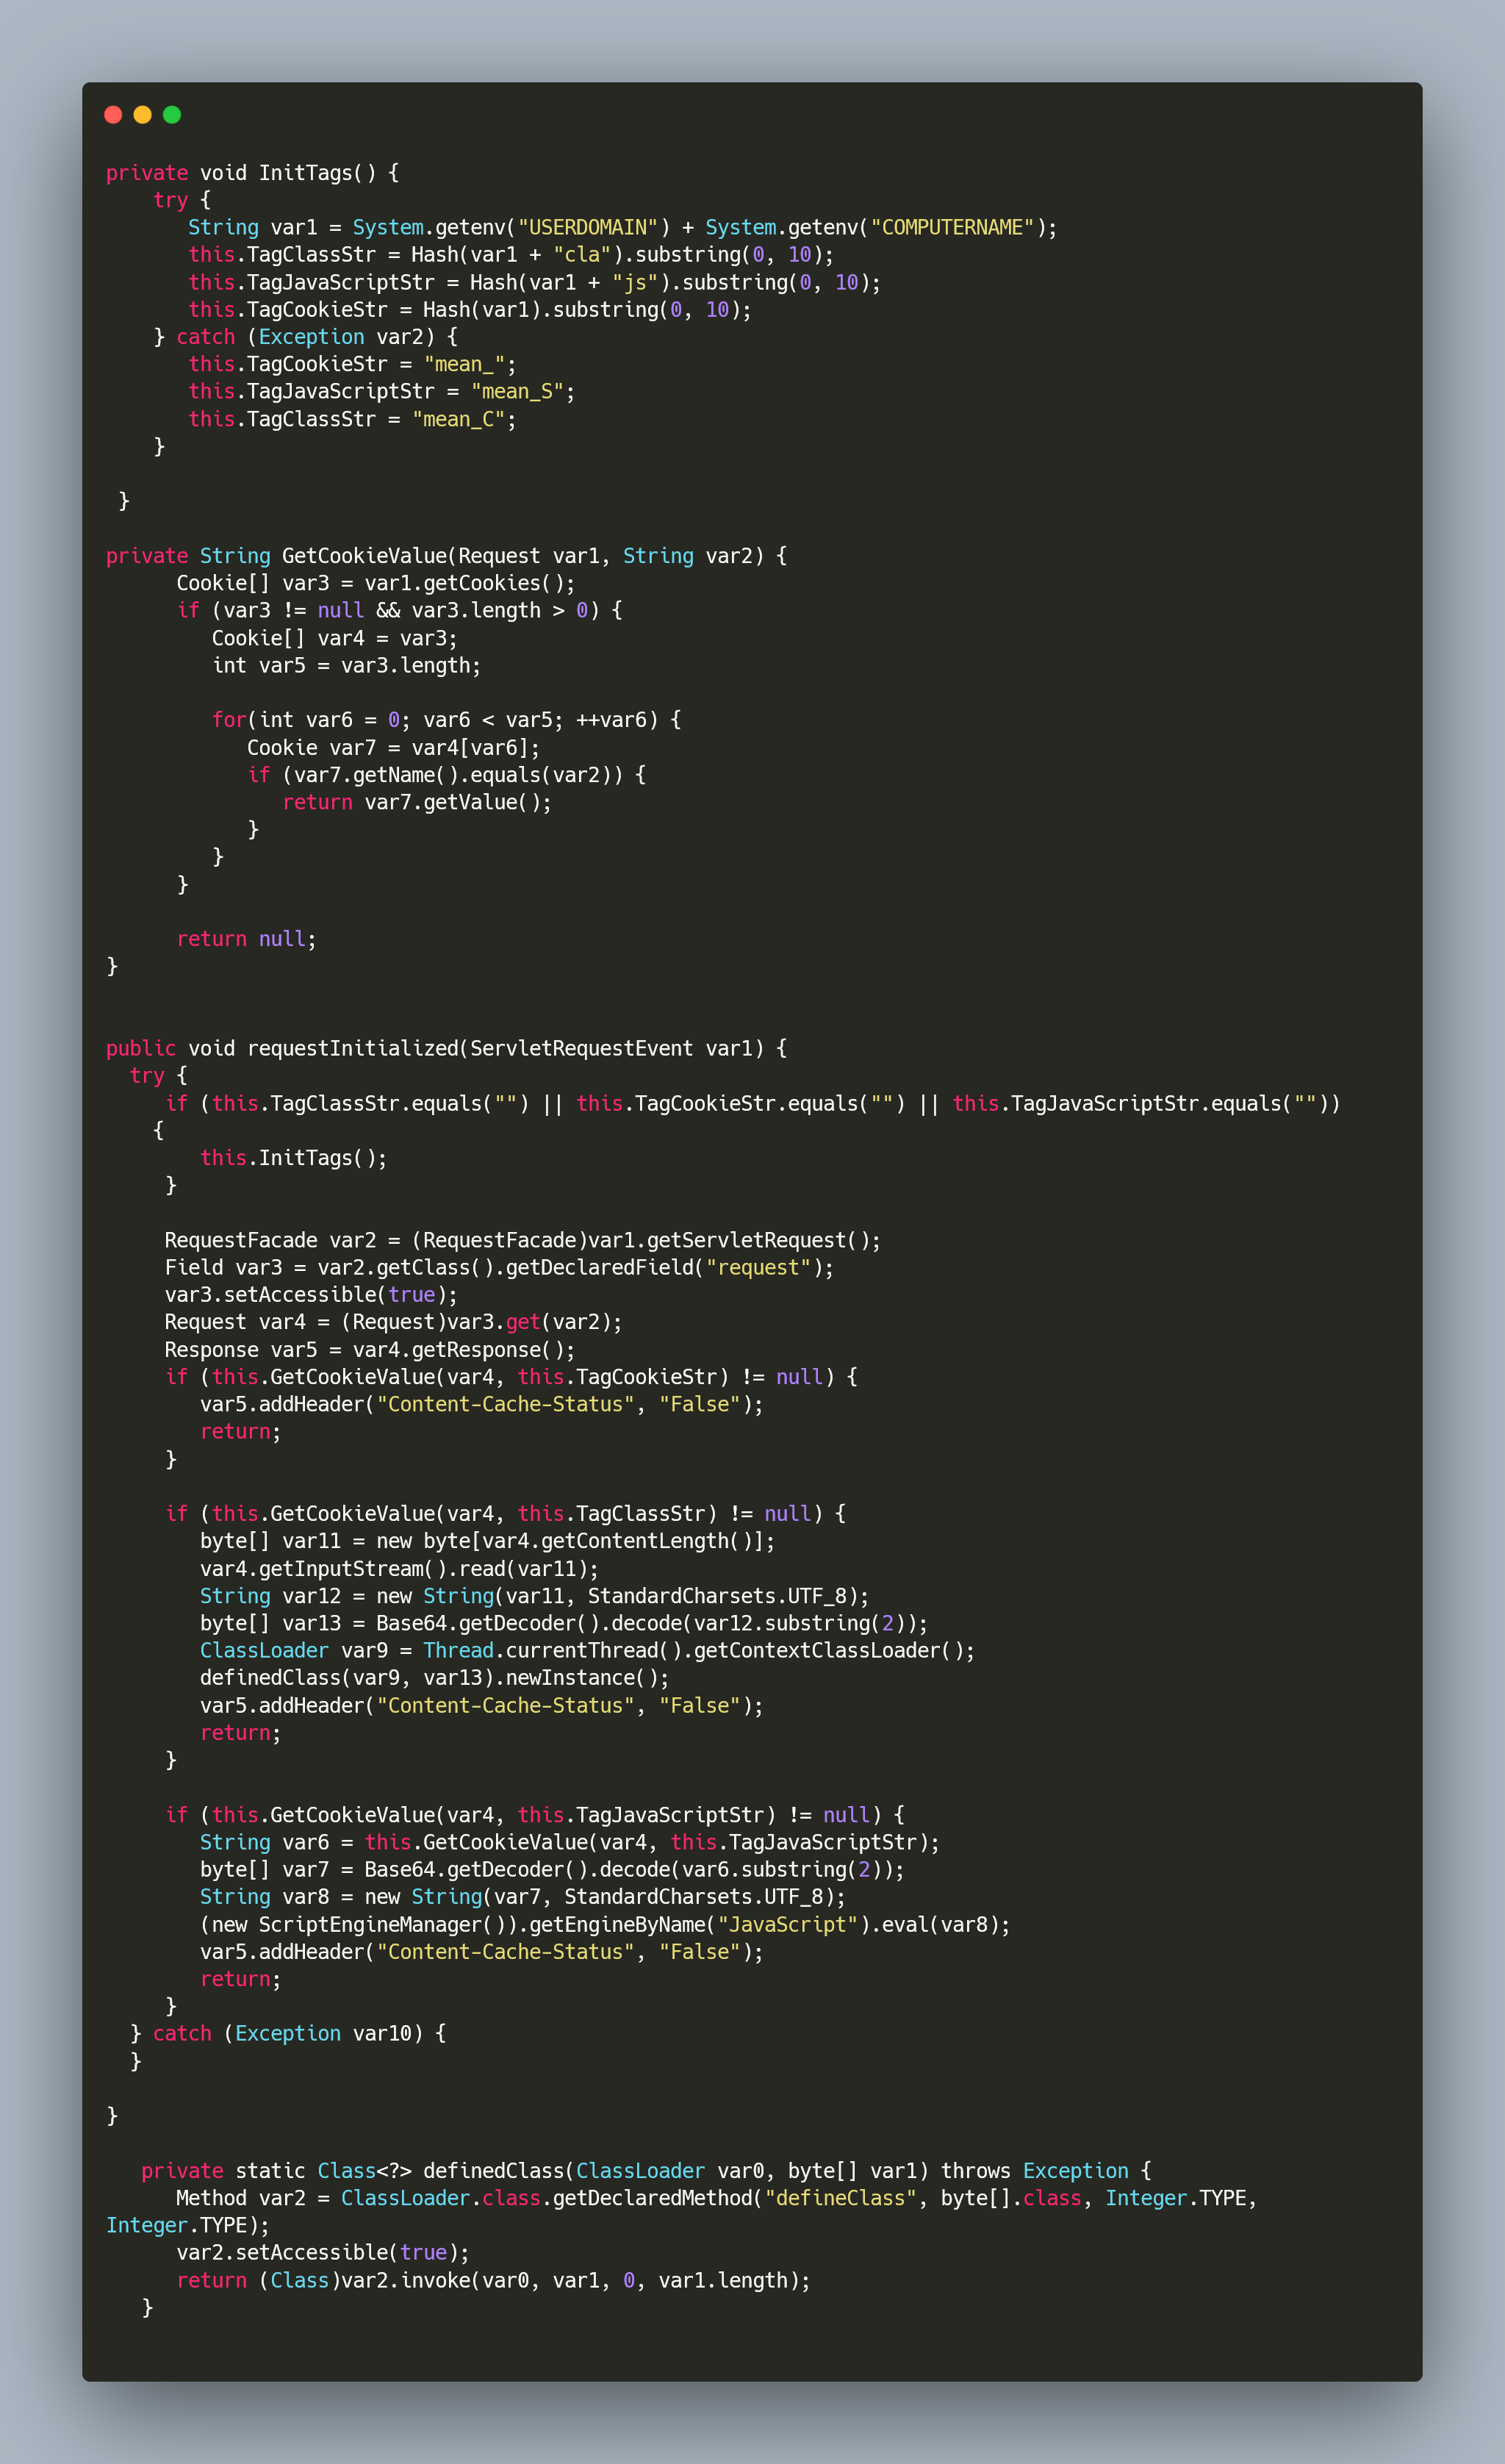Click "var4.getInputStream().read(var11);"

(x=400, y=1569)
